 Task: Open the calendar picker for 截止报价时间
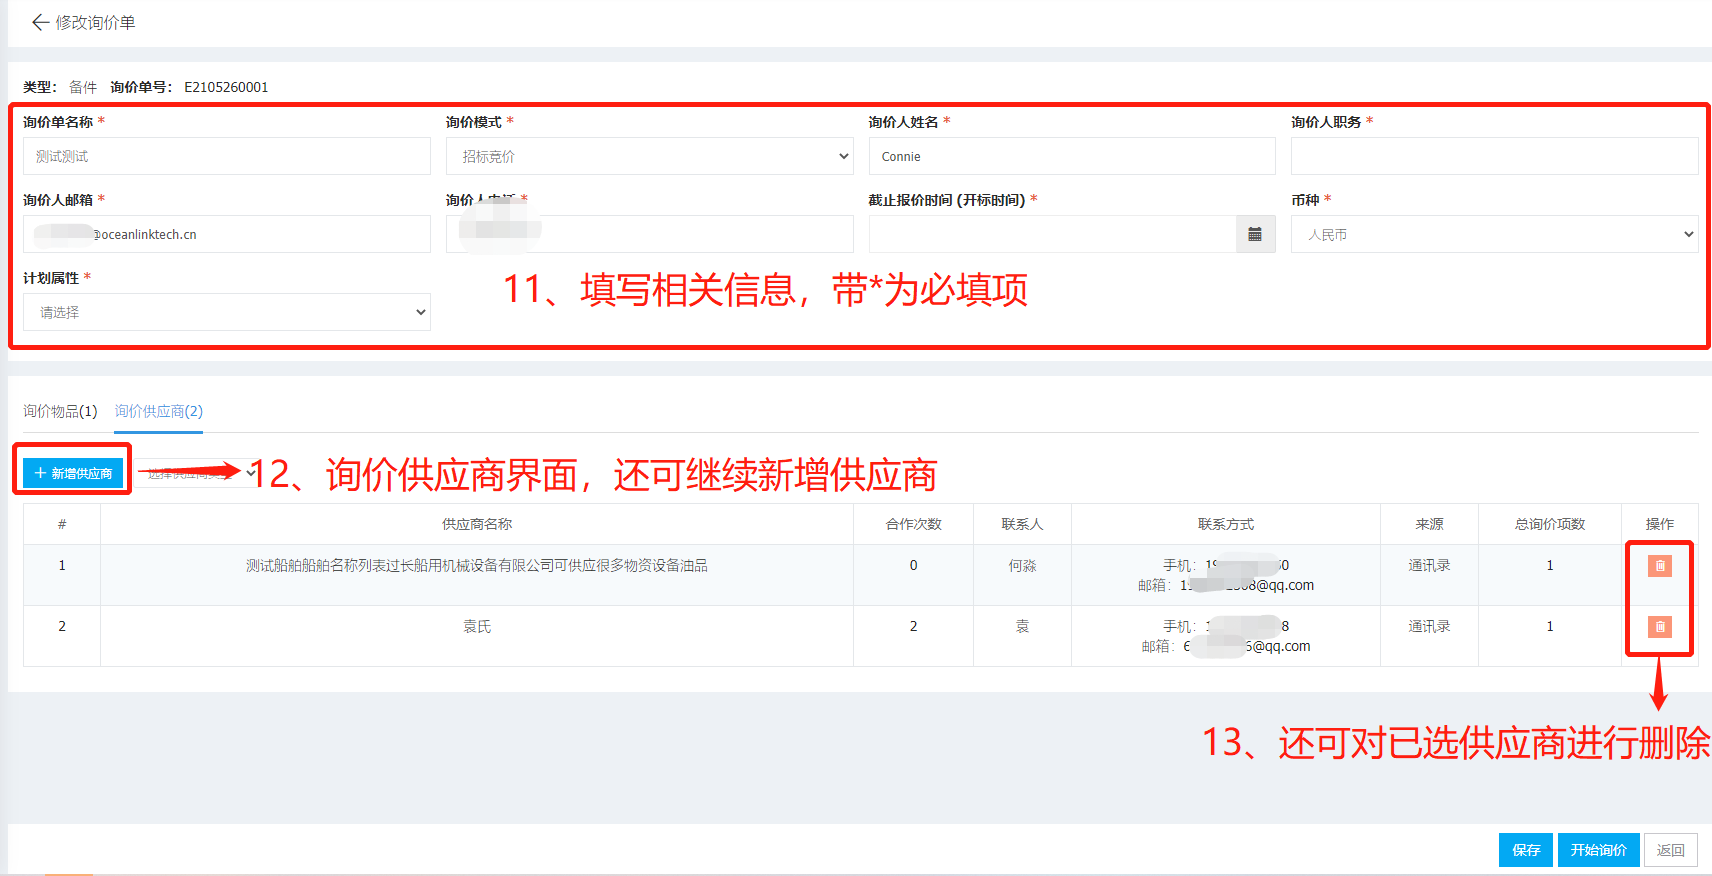click(1255, 234)
